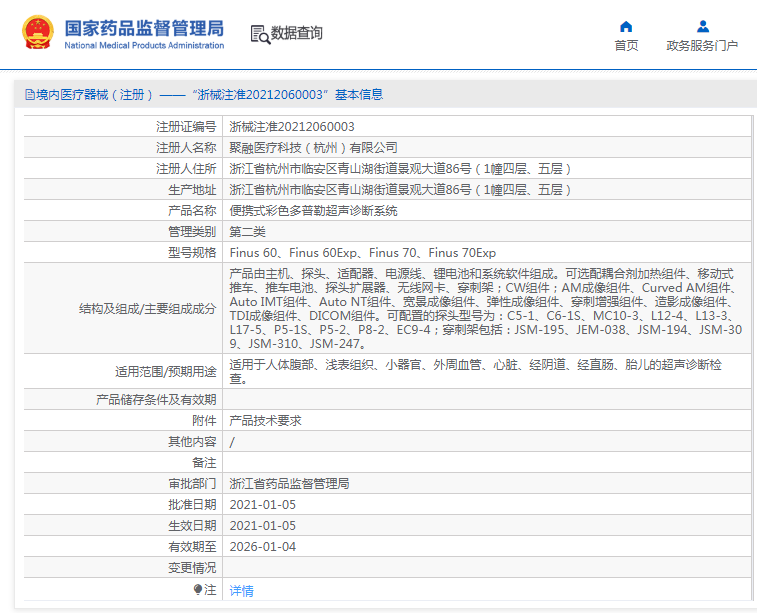Viewport: 757px width, 613px height.
Task: Click product name 便携式彩色多普勒超声诊断系统
Action: coord(313,211)
